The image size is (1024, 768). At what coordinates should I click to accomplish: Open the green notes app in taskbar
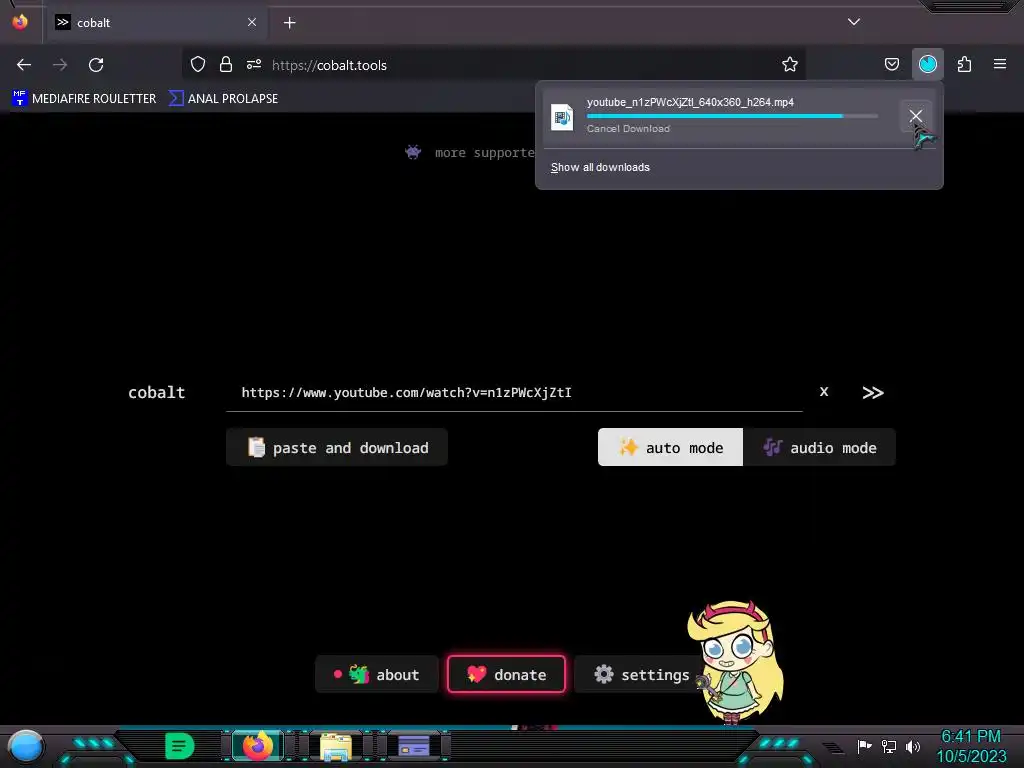tap(179, 746)
